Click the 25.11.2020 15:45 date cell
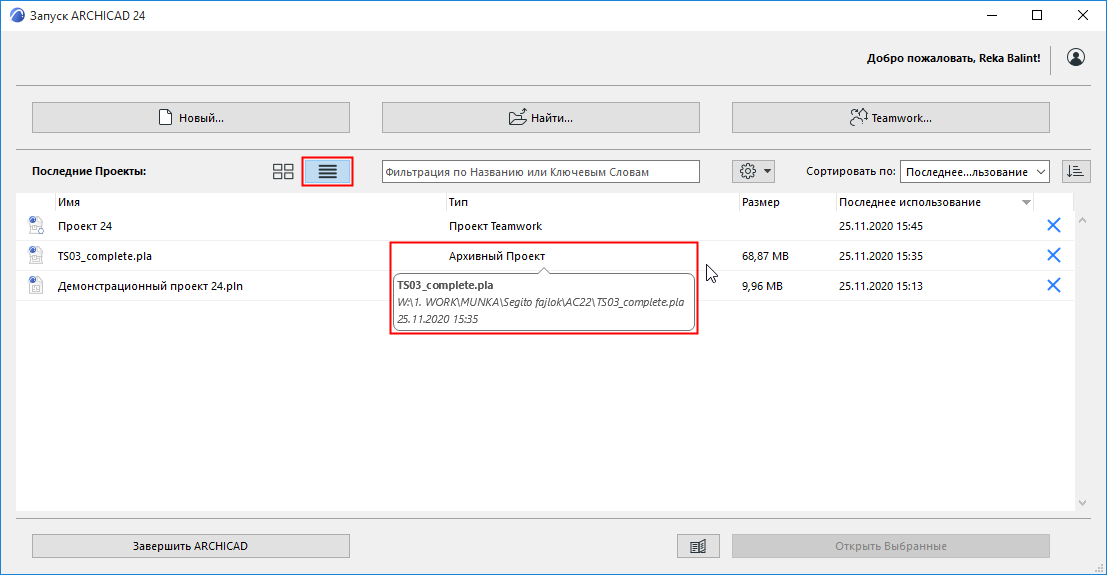The height and width of the screenshot is (575, 1107). tap(880, 226)
